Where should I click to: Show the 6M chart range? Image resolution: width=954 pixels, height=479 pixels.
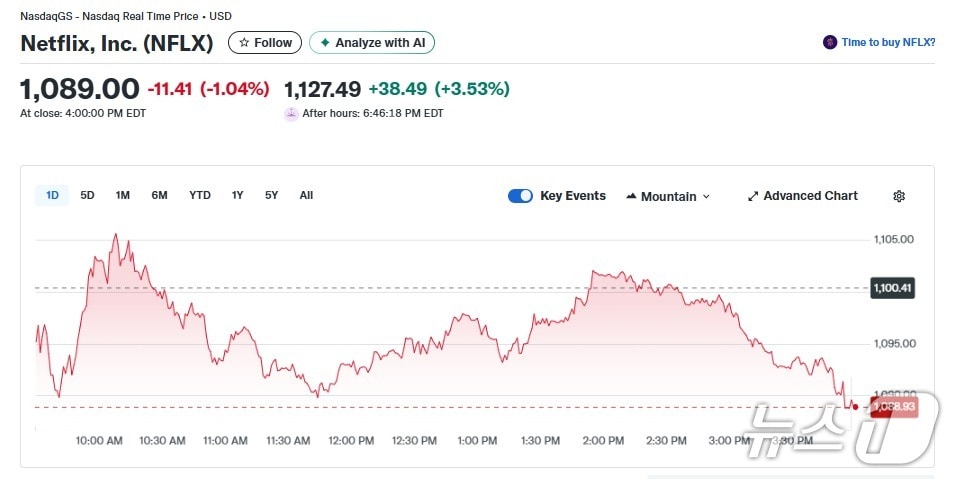click(159, 195)
